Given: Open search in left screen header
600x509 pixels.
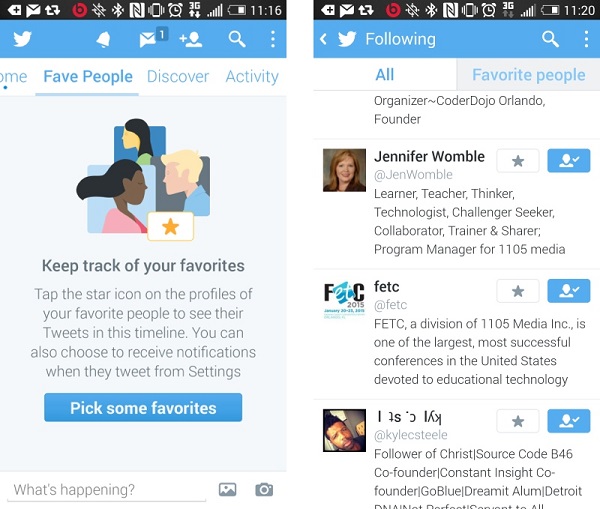Looking at the screenshot, I should (236, 39).
